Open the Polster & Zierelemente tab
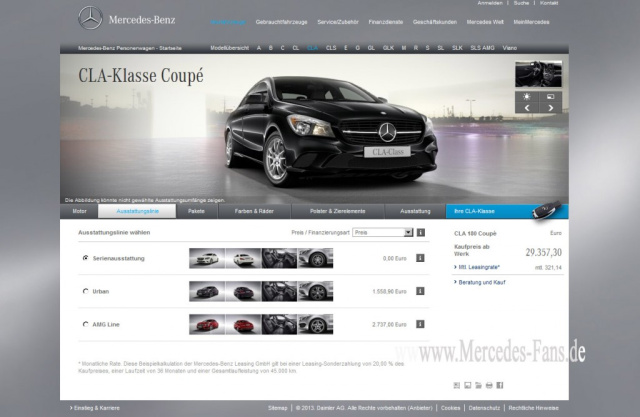This screenshot has height=417, width=640. pos(339,211)
